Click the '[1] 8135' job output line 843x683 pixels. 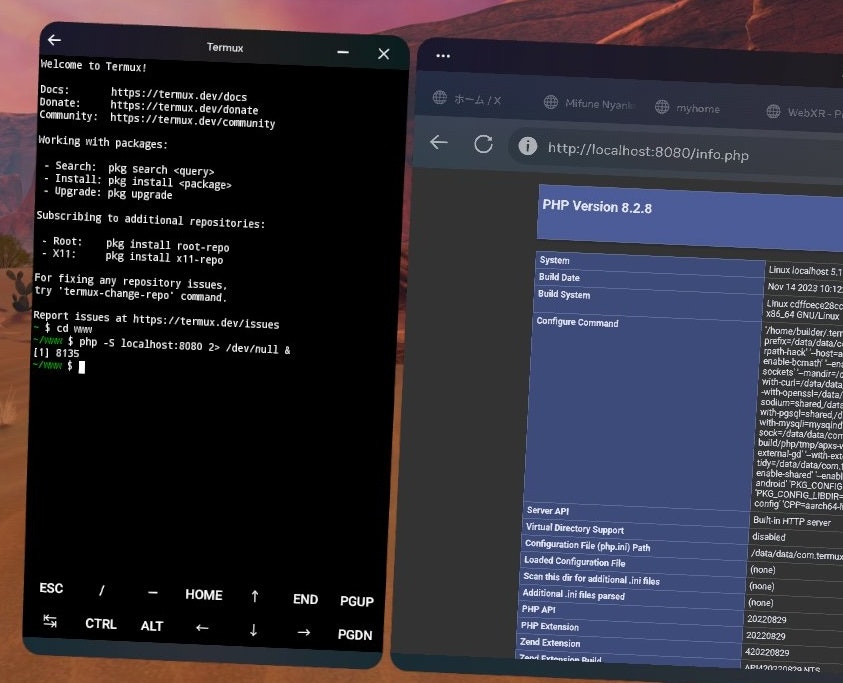(x=56, y=353)
